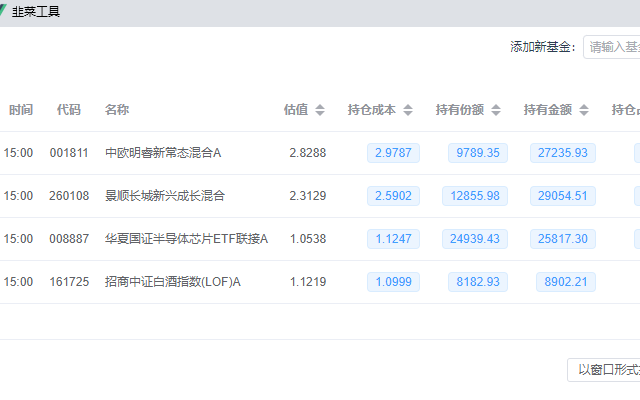Click estimate value 2.8288
The height and width of the screenshot is (400, 640).
pyautogui.click(x=308, y=153)
